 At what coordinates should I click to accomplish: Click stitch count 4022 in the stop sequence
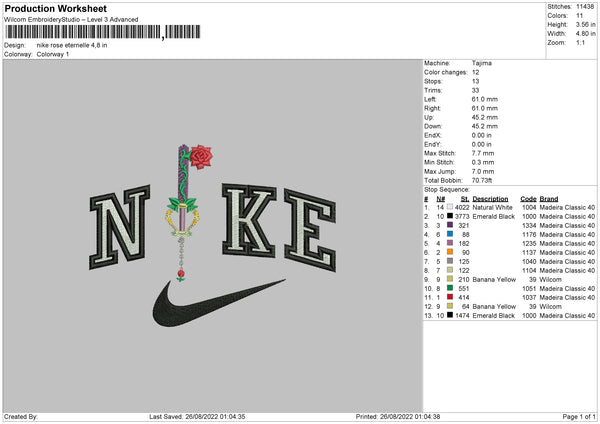coord(462,207)
